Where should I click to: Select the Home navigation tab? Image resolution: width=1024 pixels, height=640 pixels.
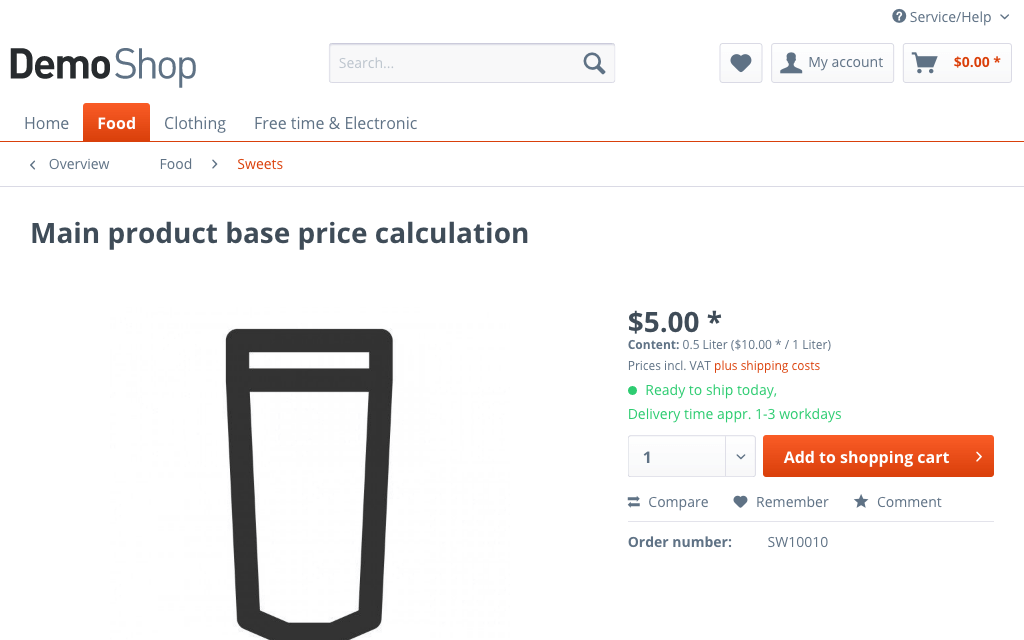(47, 123)
